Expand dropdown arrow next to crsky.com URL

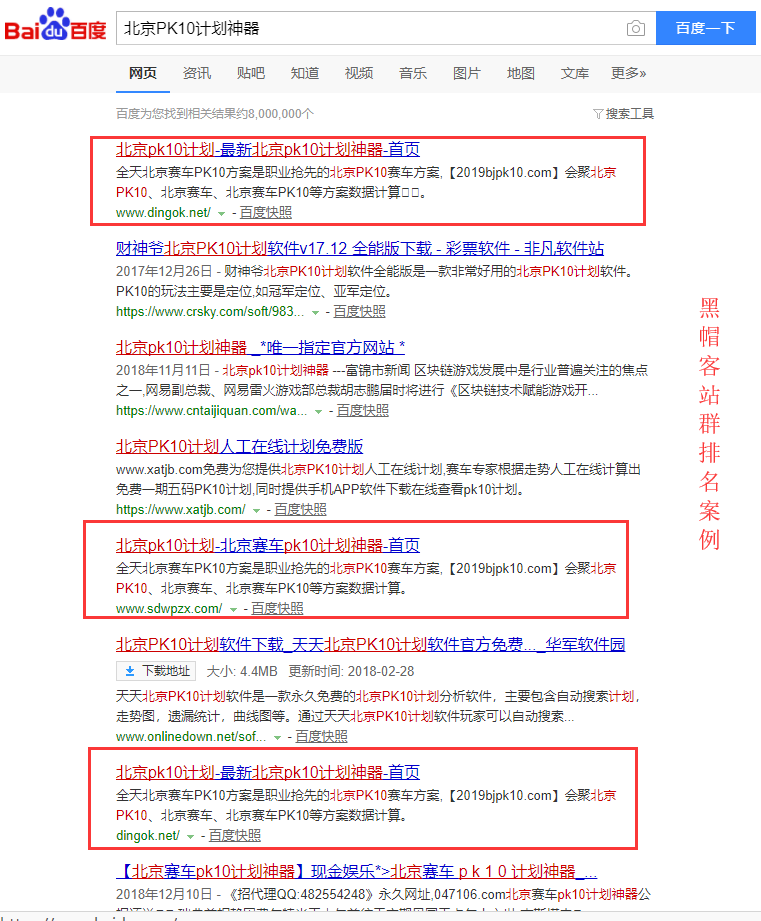tap(315, 312)
